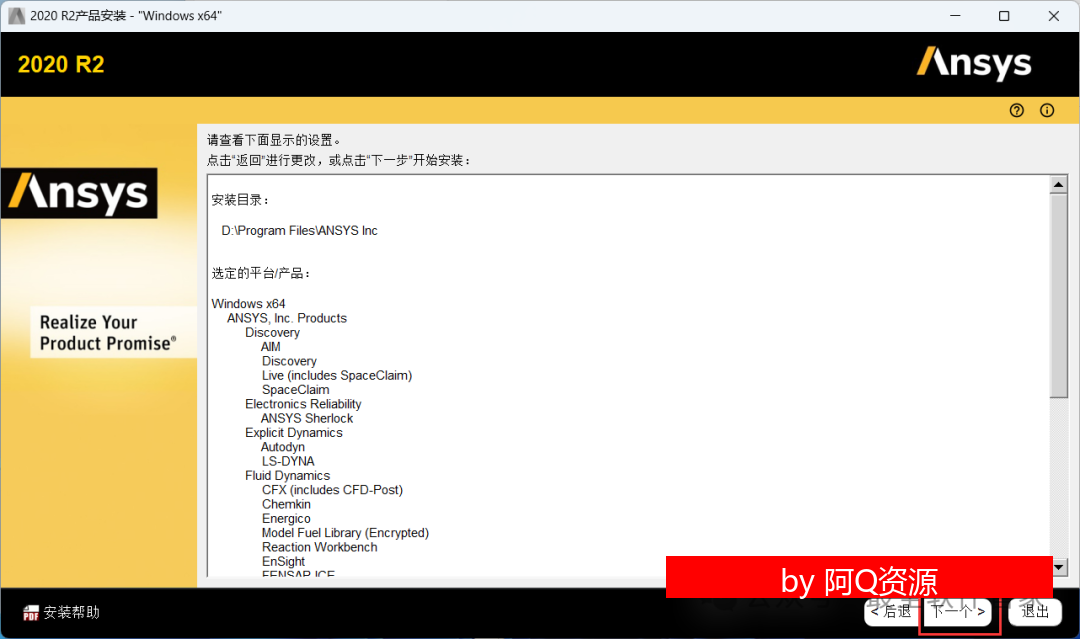Click the PDF icon beside 安装帮助

[x=31, y=612]
